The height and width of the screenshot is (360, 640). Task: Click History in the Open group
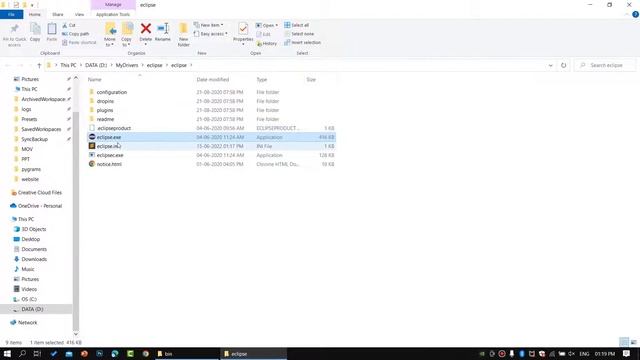(267, 43)
